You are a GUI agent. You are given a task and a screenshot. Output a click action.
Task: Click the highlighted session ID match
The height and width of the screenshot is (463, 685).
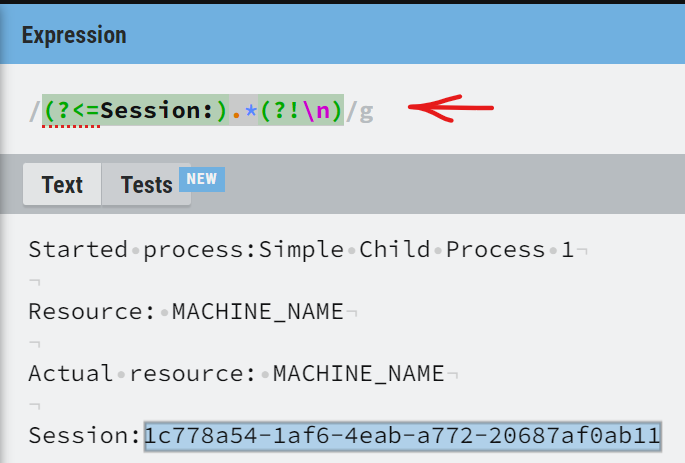[402, 436]
